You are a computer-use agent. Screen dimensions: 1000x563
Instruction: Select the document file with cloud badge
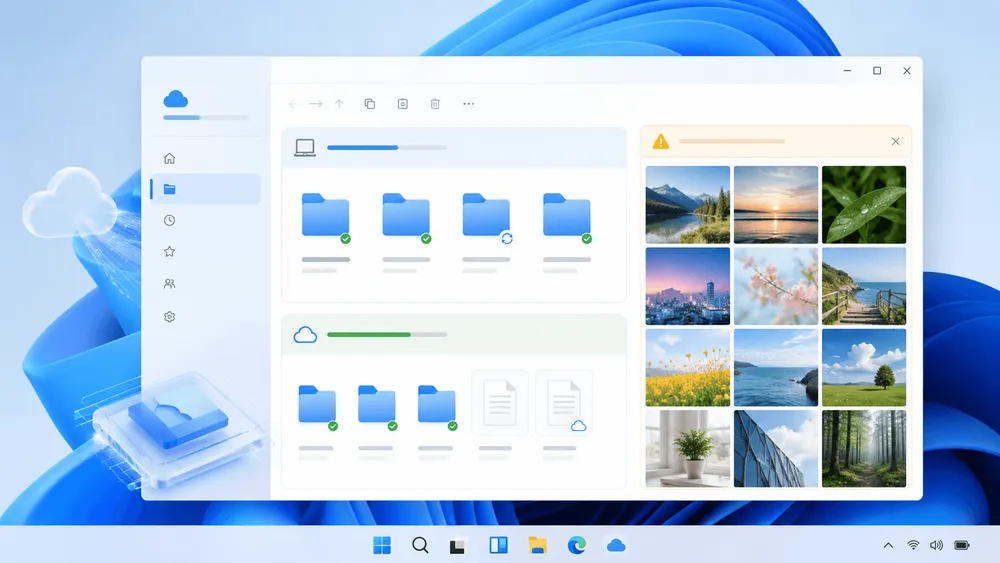tap(564, 403)
